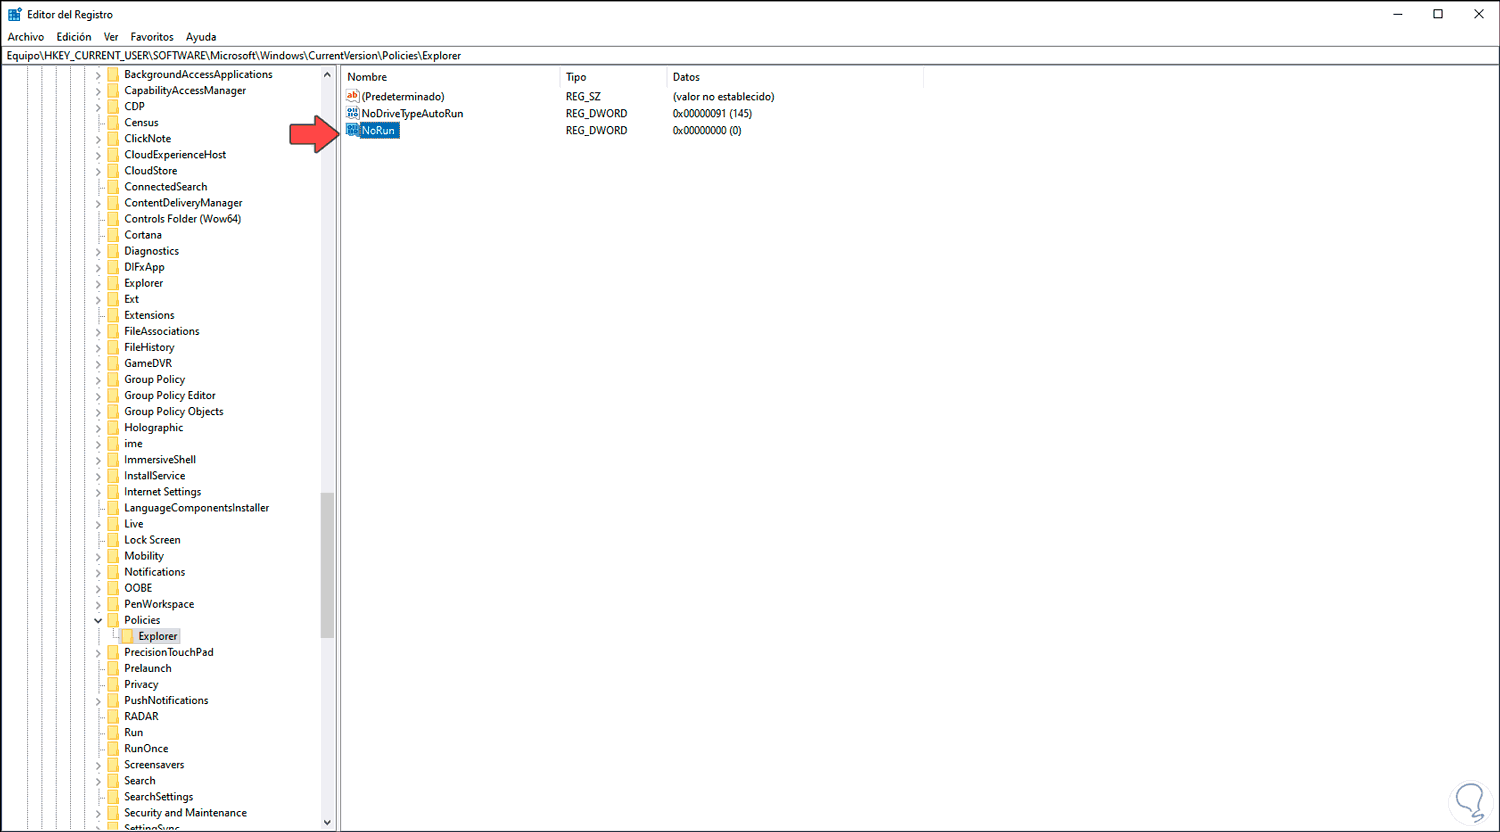Screen dimensions: 1500x832
Task: Click the Cortana key folder icon
Action: point(113,234)
